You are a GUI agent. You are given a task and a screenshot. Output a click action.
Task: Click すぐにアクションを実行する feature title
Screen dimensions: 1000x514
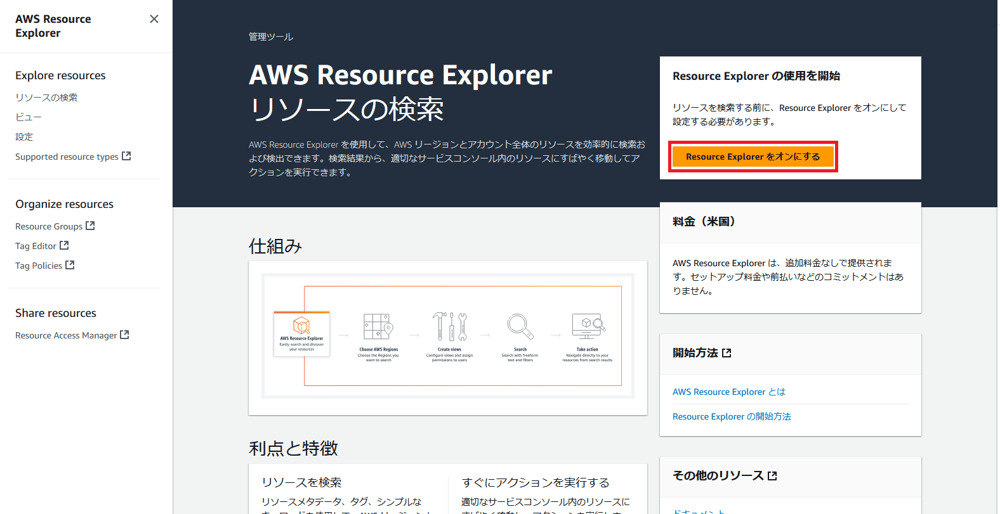[x=535, y=482]
